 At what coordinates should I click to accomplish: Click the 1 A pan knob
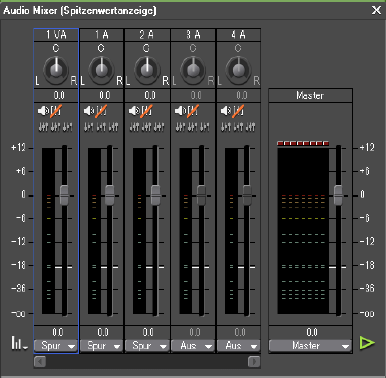[101, 70]
